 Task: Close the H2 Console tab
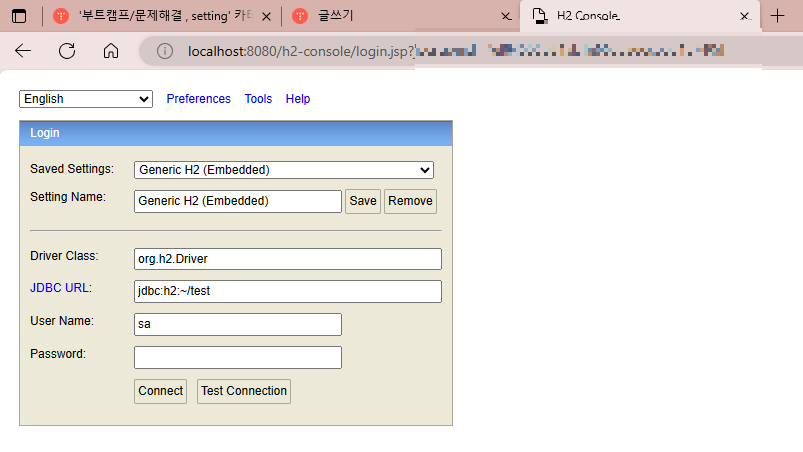tap(745, 16)
